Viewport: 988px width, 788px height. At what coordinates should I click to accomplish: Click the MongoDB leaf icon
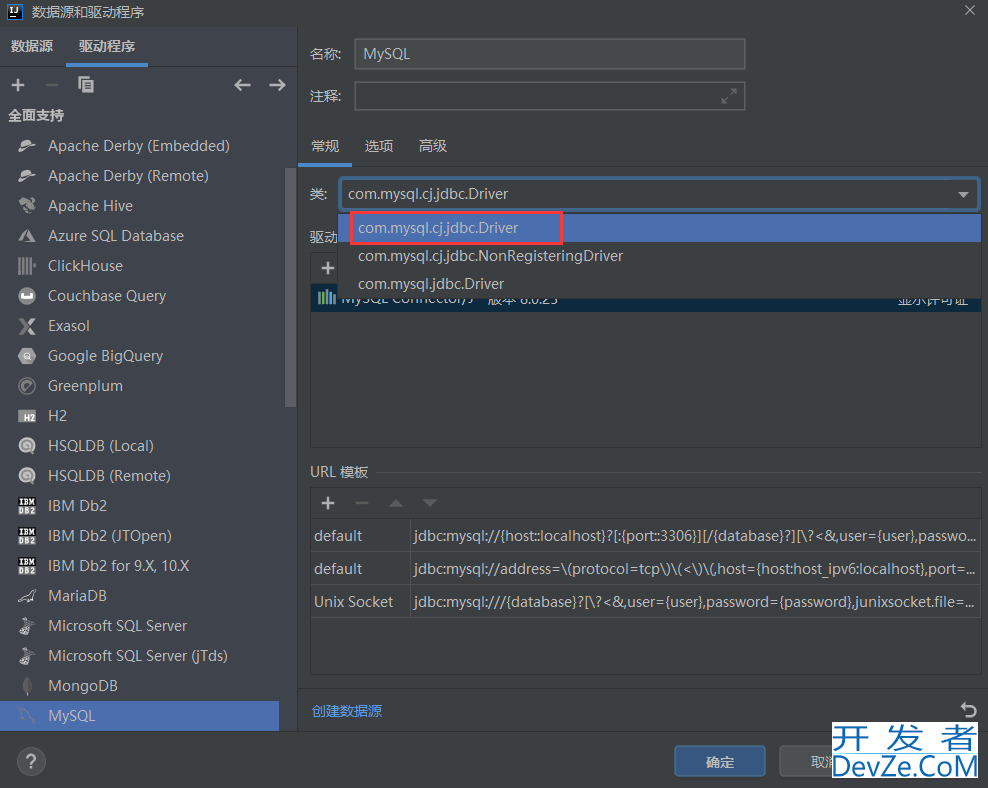coord(26,686)
